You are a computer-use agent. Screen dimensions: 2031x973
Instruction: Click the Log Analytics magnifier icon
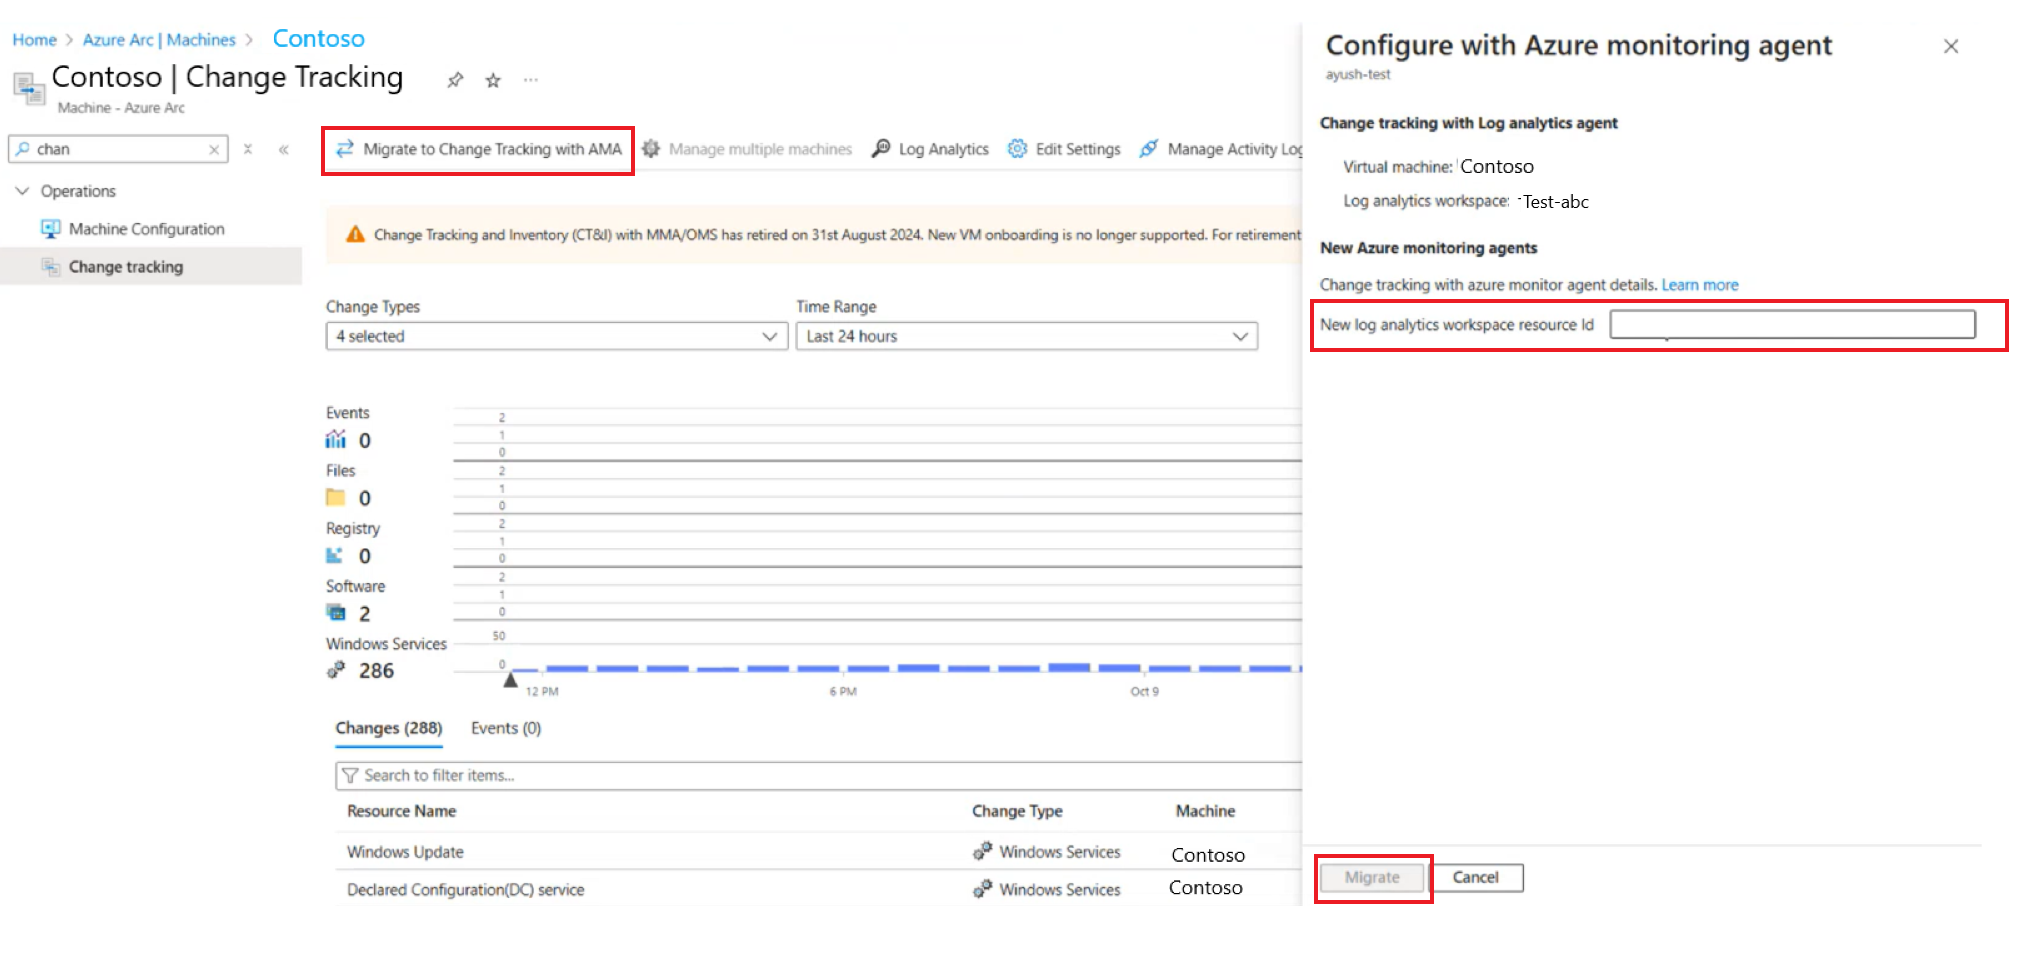(x=881, y=149)
